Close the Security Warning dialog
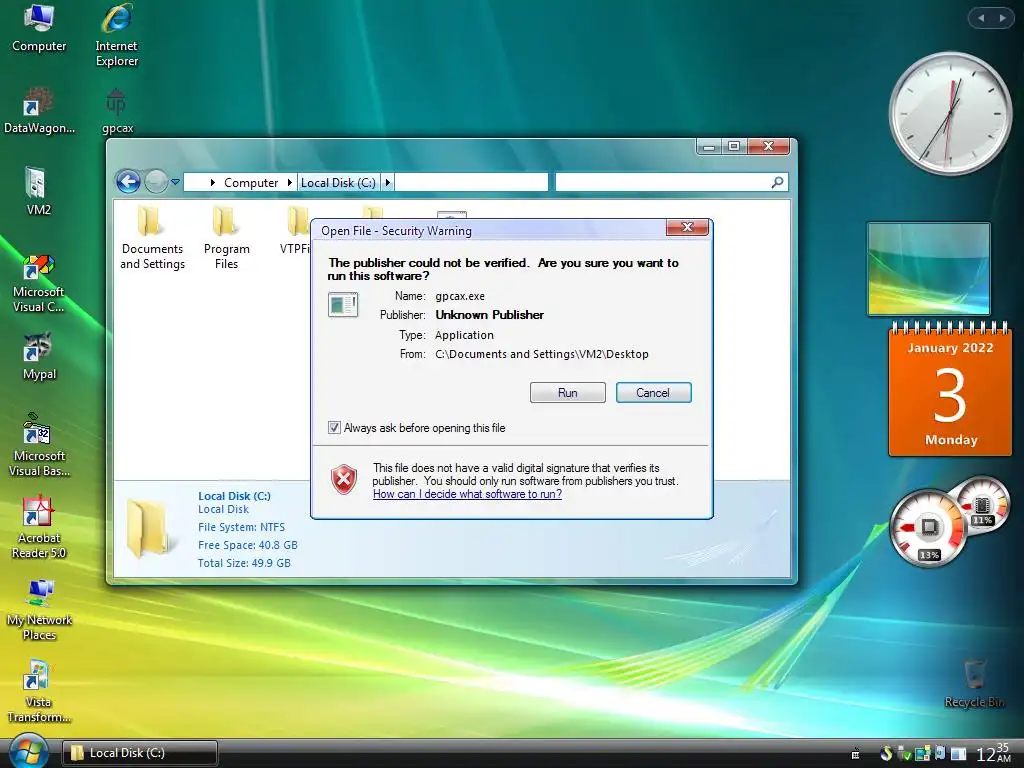The height and width of the screenshot is (768, 1024). pyautogui.click(x=687, y=227)
